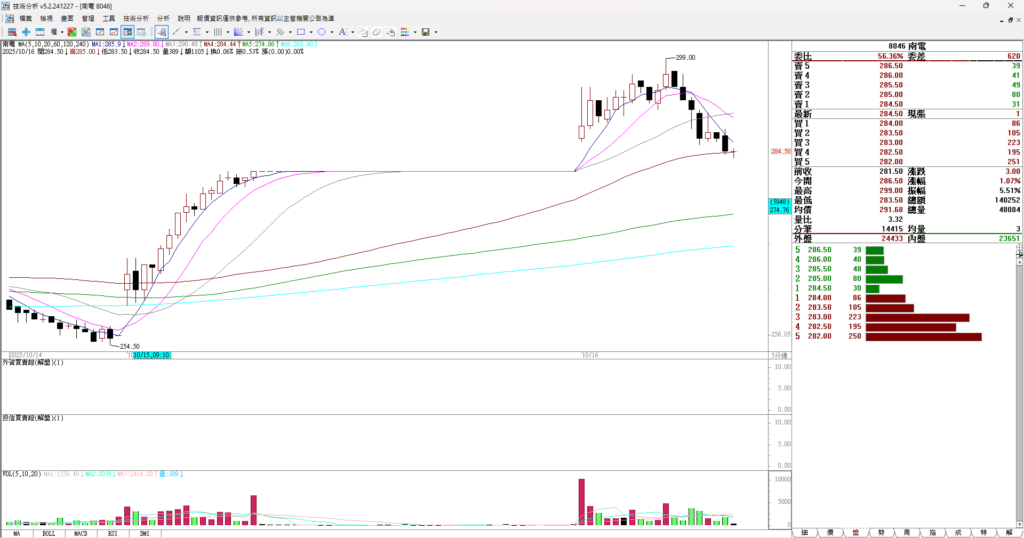Click the blue plus icon in toolbar
This screenshot has width=1024, height=538.
click(x=25, y=32)
